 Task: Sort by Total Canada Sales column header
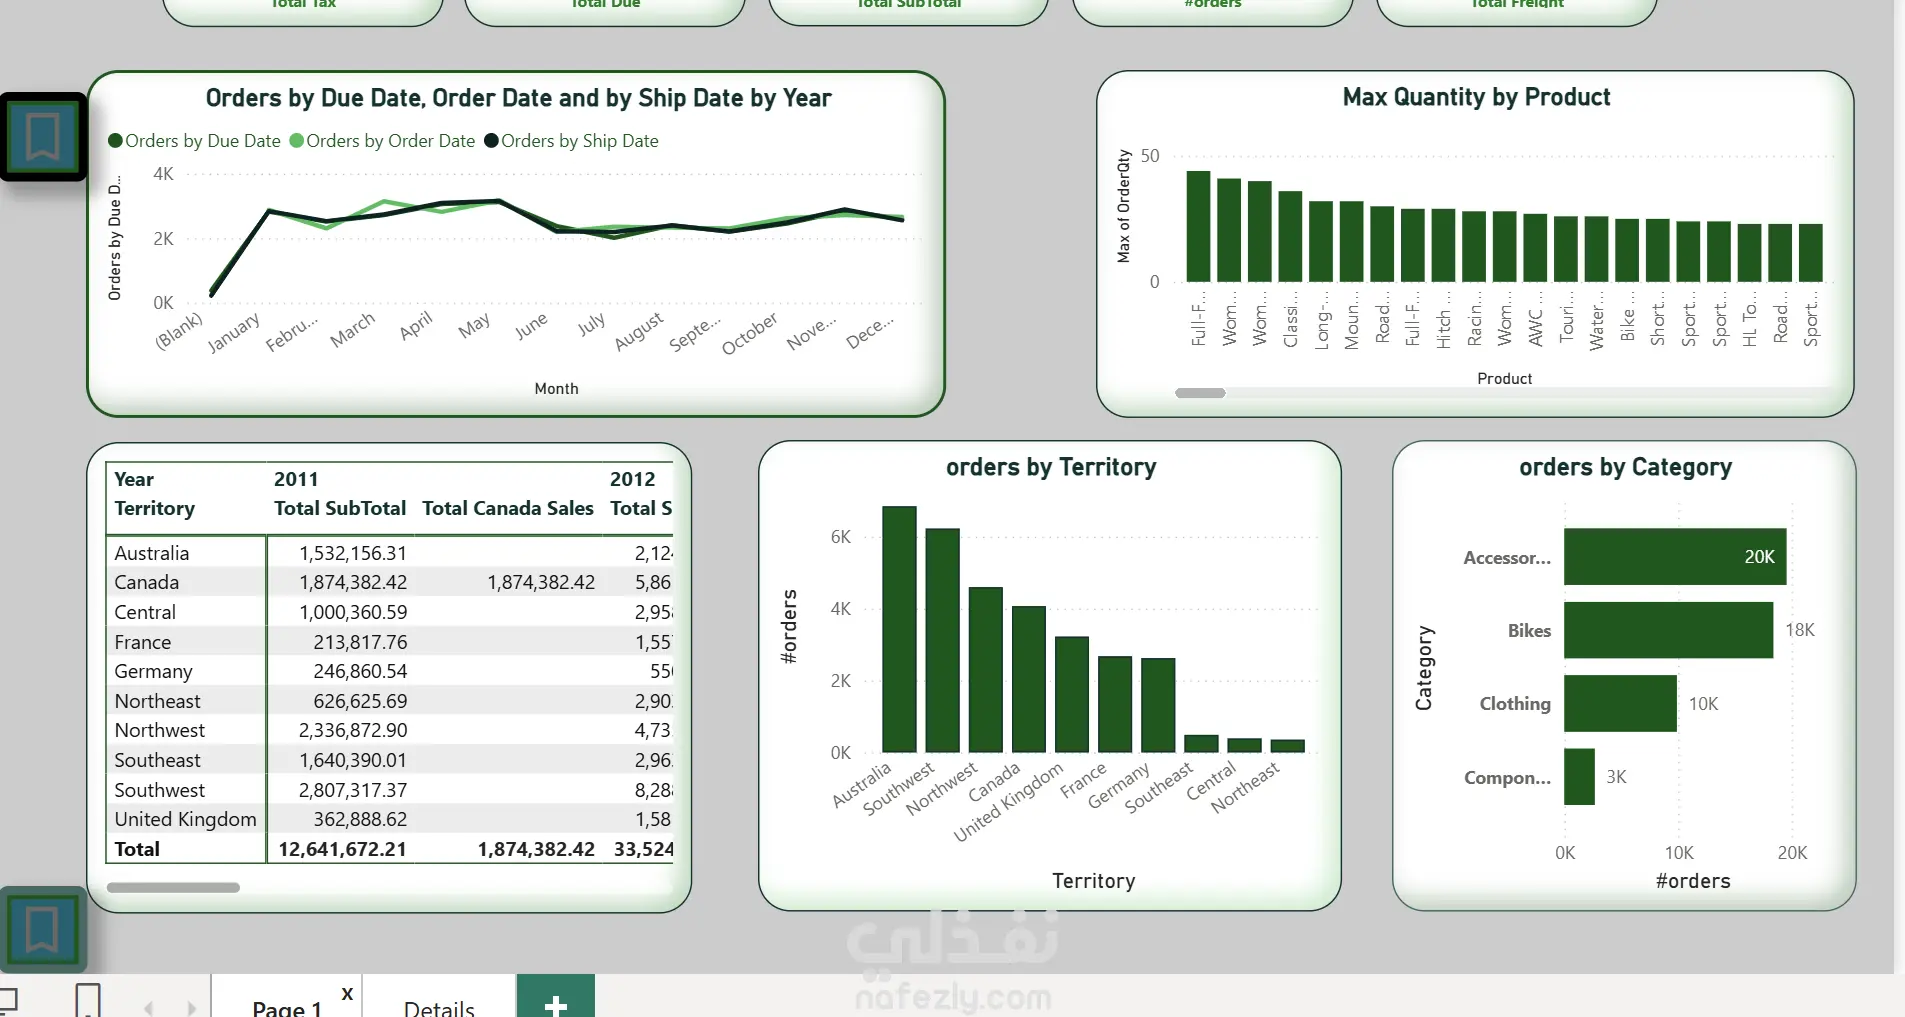(508, 508)
